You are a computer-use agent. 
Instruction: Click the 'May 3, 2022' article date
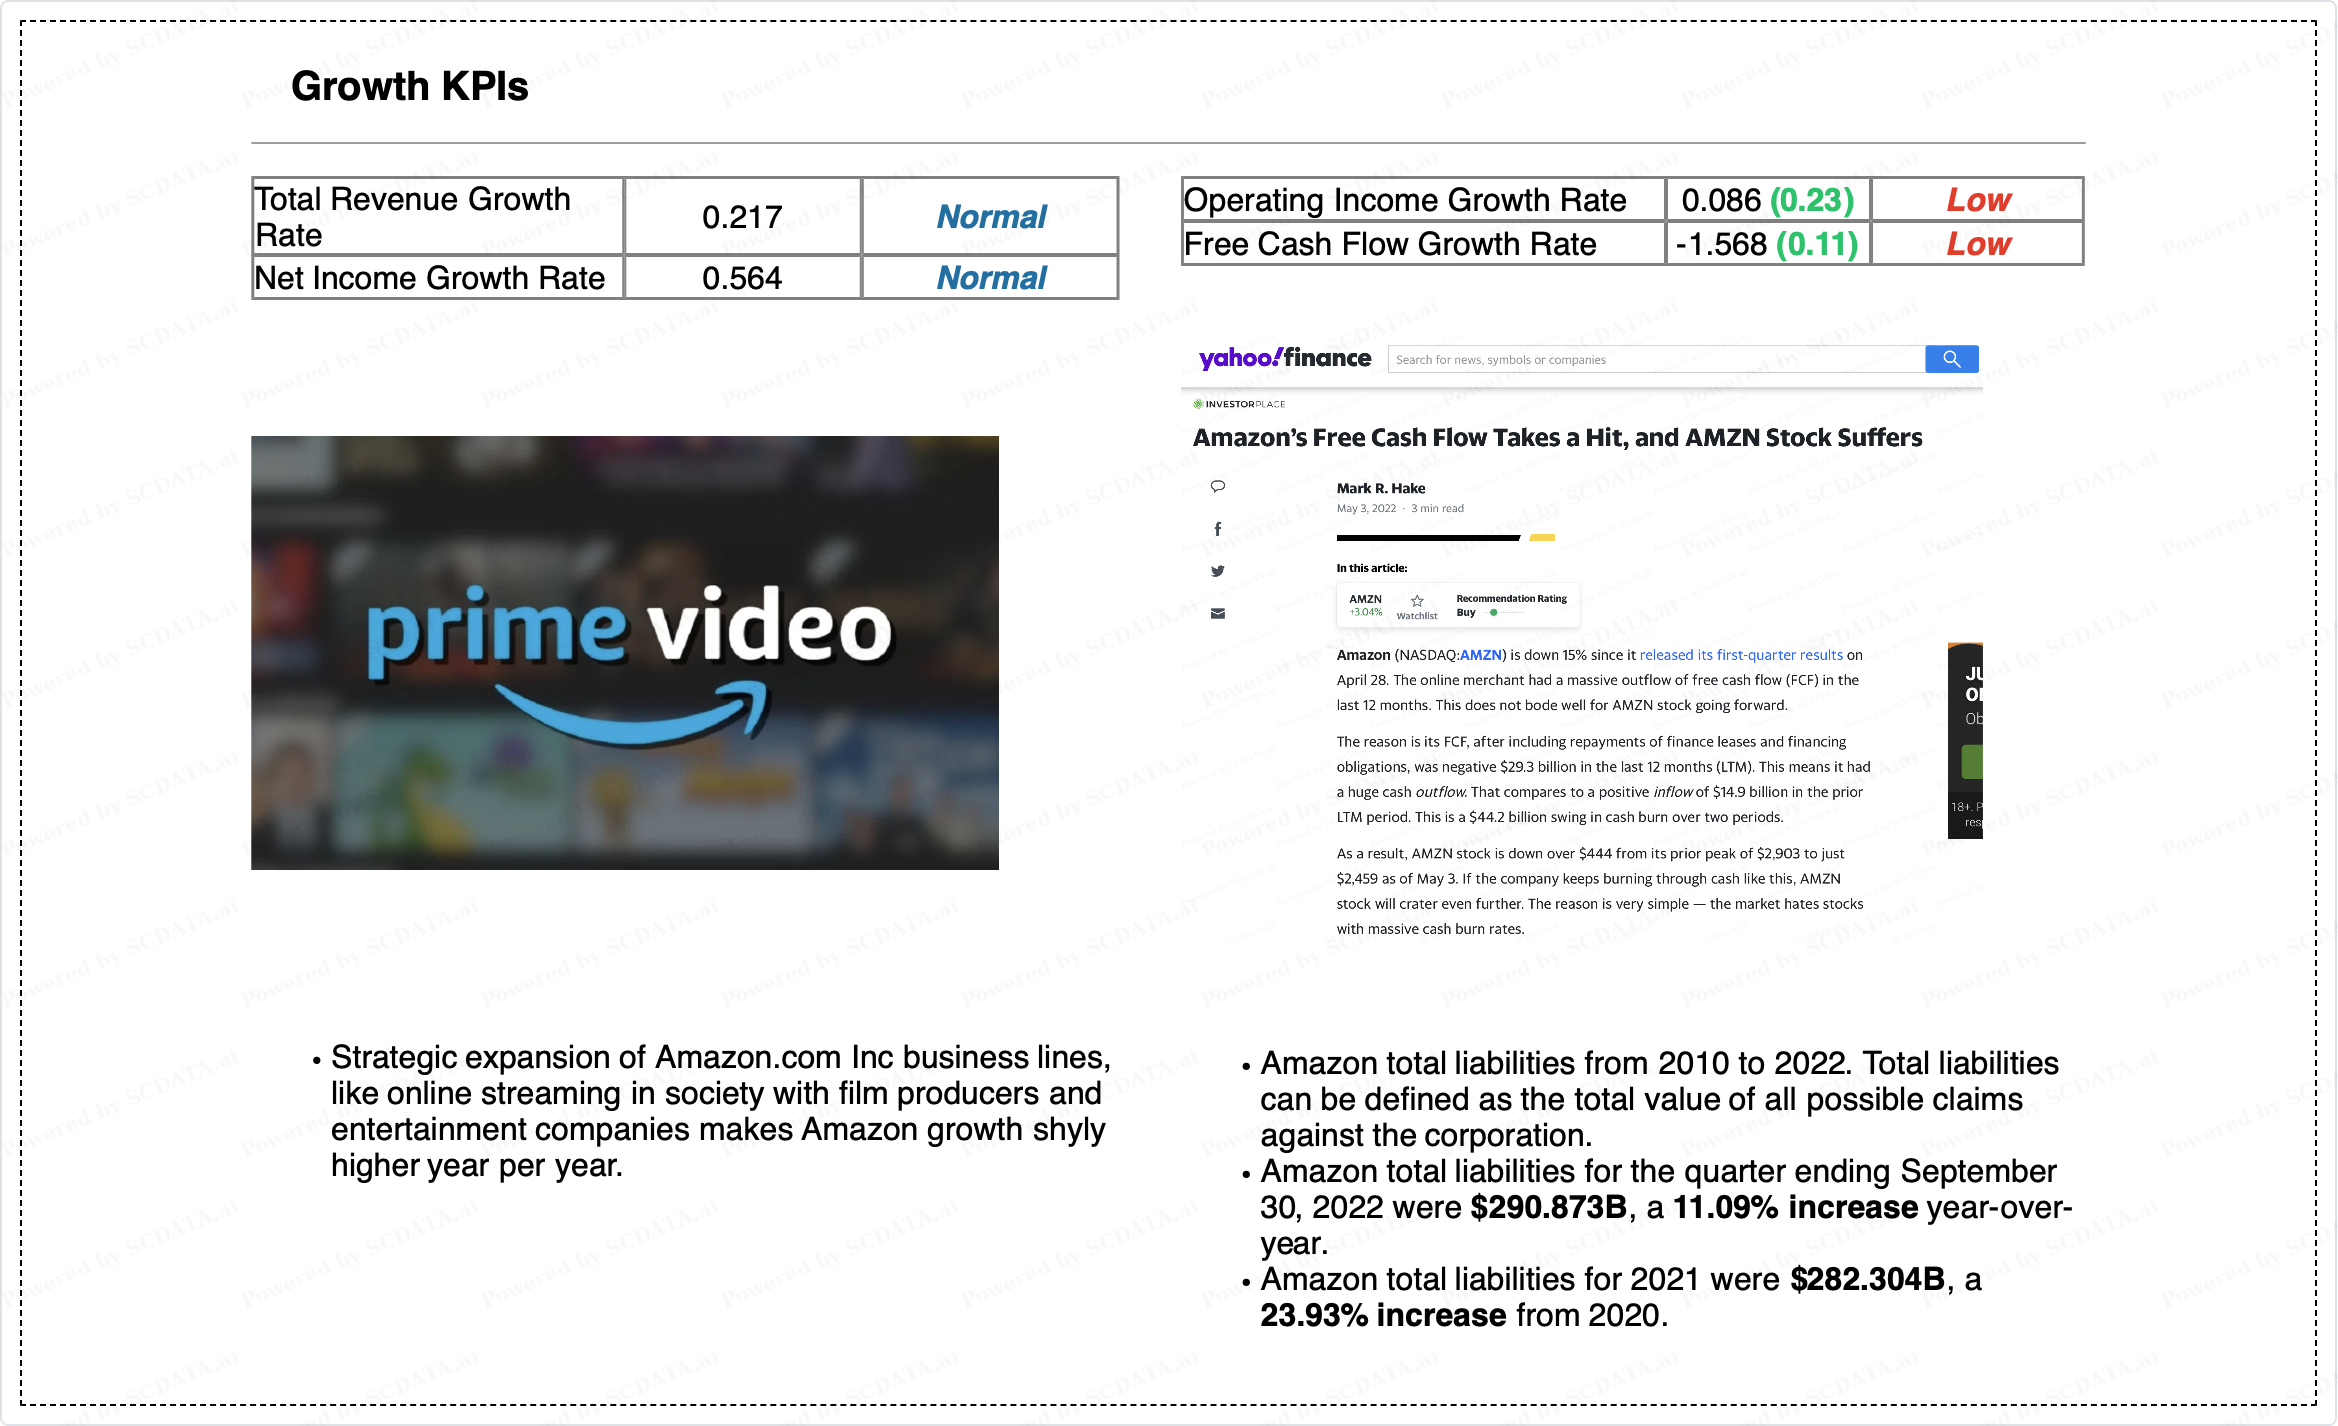1366,508
